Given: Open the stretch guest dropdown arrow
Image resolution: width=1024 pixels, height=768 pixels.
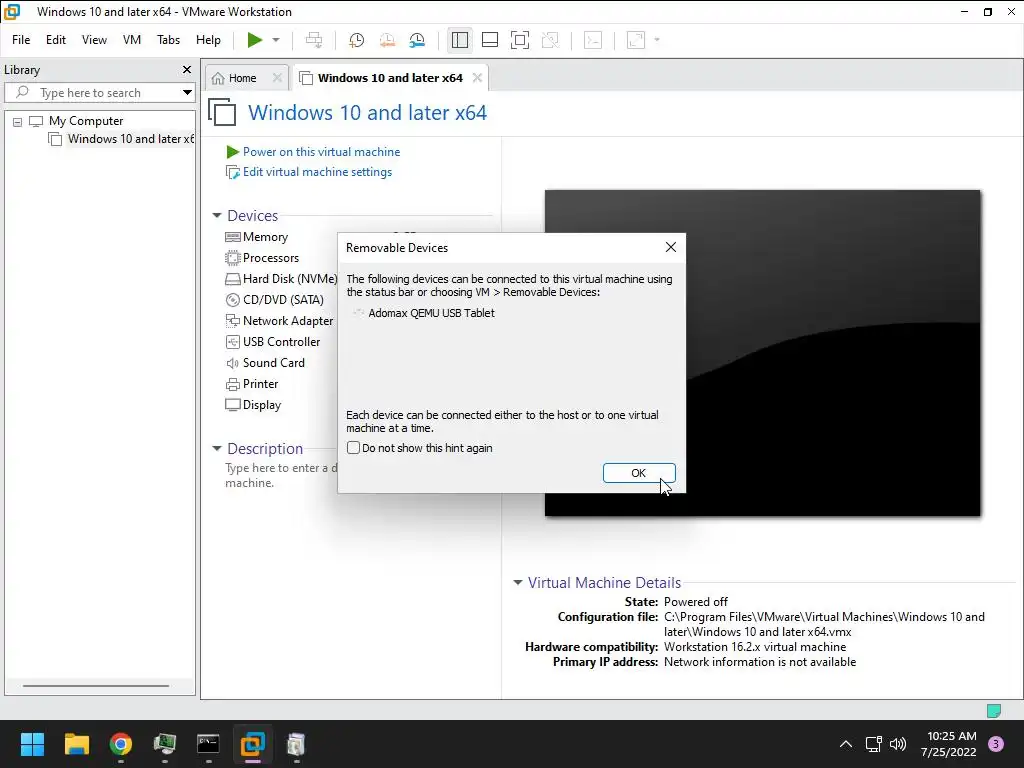Looking at the screenshot, I should [657, 40].
